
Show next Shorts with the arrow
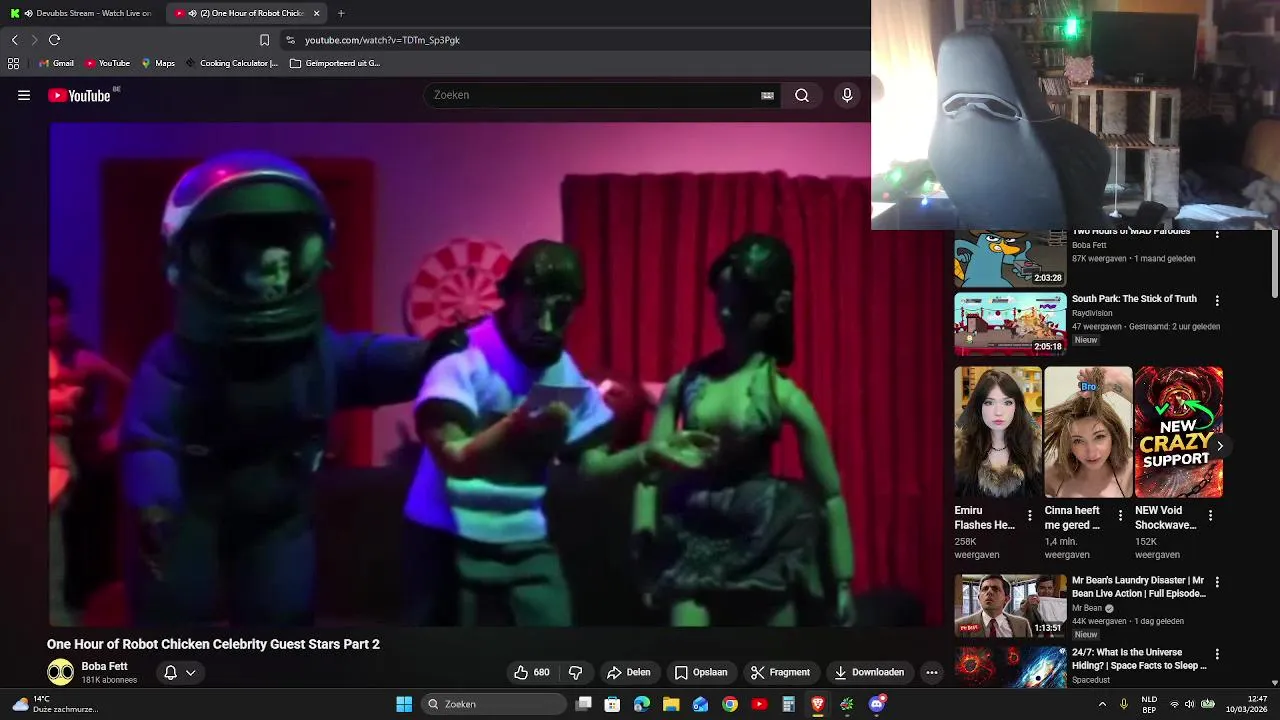1219,446
